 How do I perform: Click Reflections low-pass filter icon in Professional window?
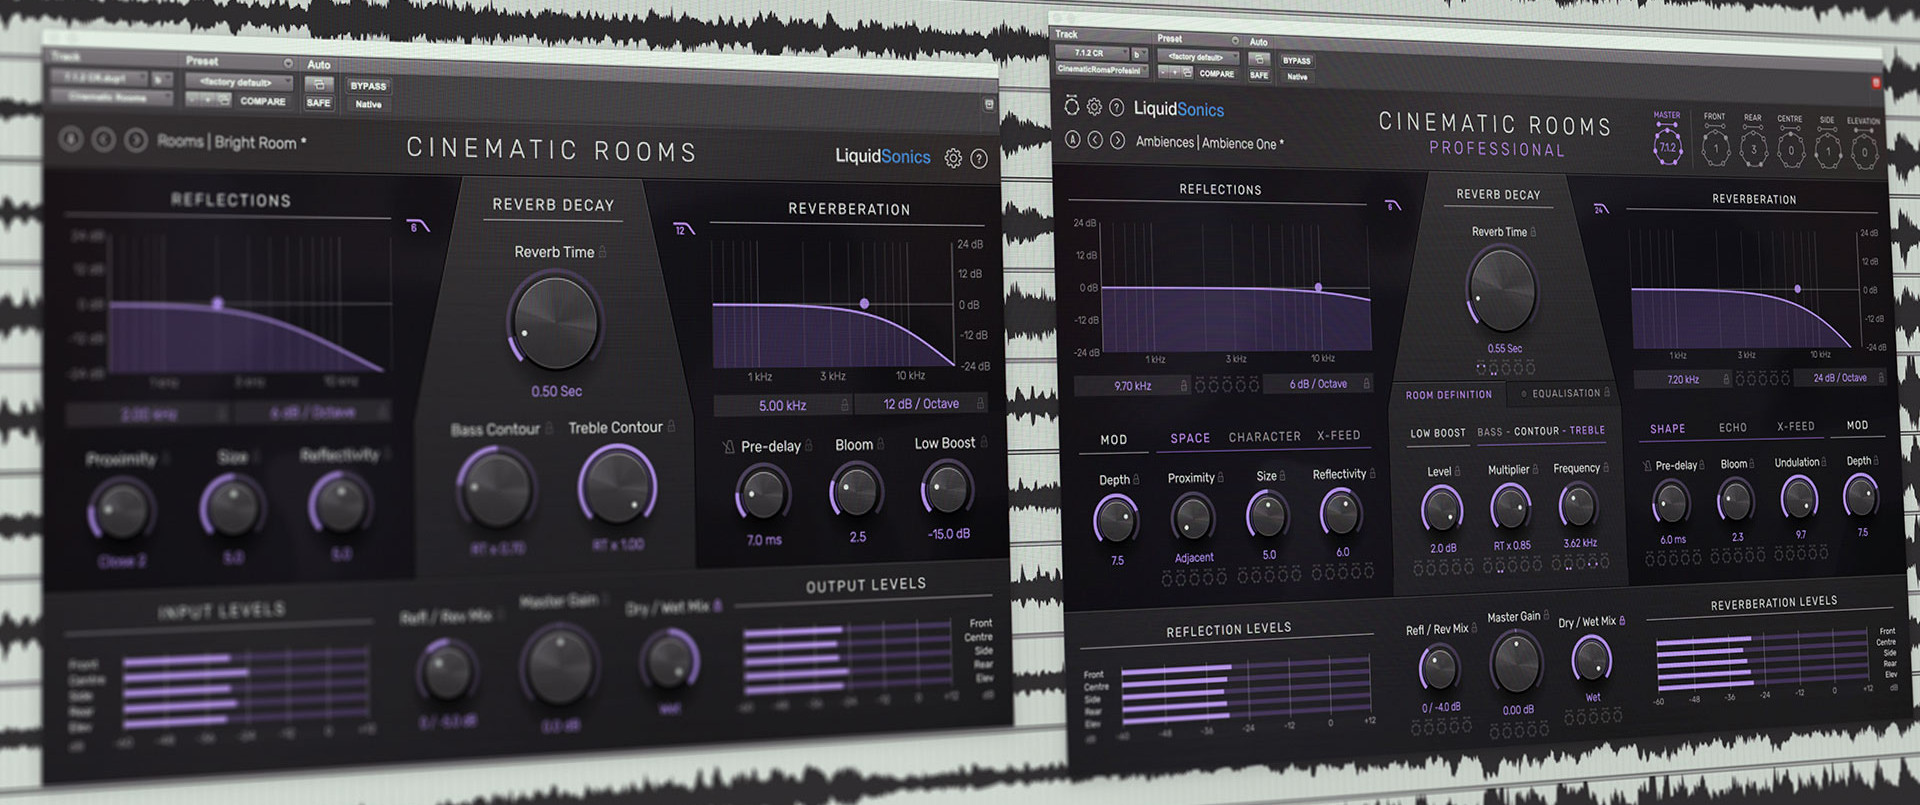pos(1393,206)
